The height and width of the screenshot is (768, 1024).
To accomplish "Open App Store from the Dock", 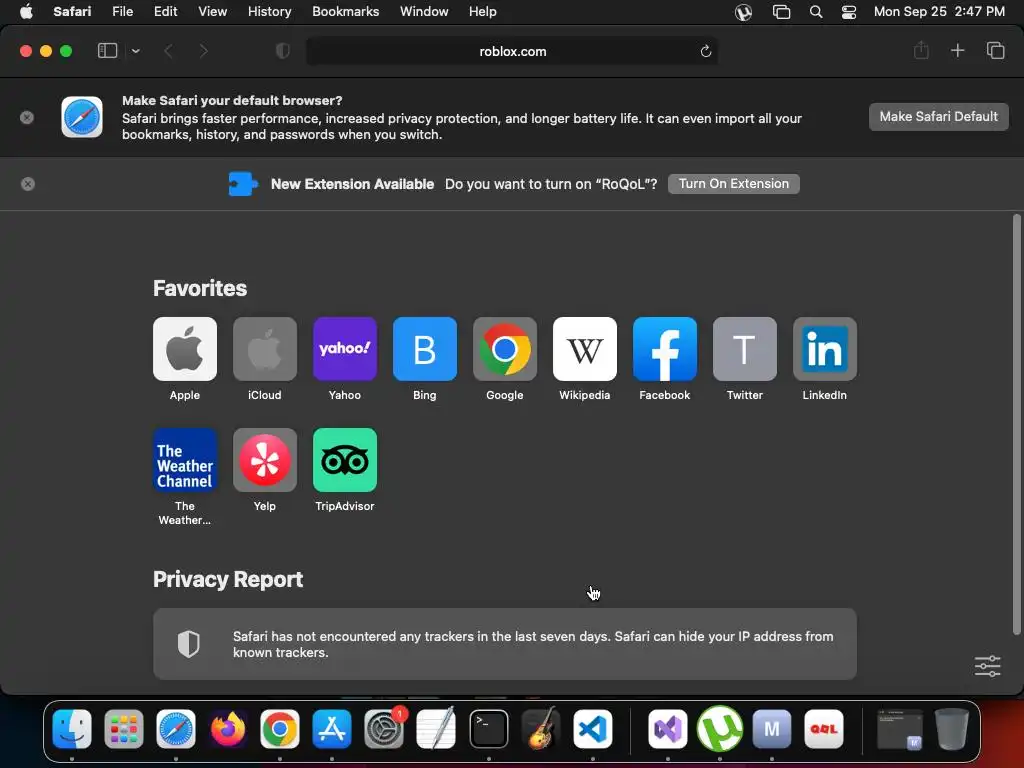I will 332,729.
